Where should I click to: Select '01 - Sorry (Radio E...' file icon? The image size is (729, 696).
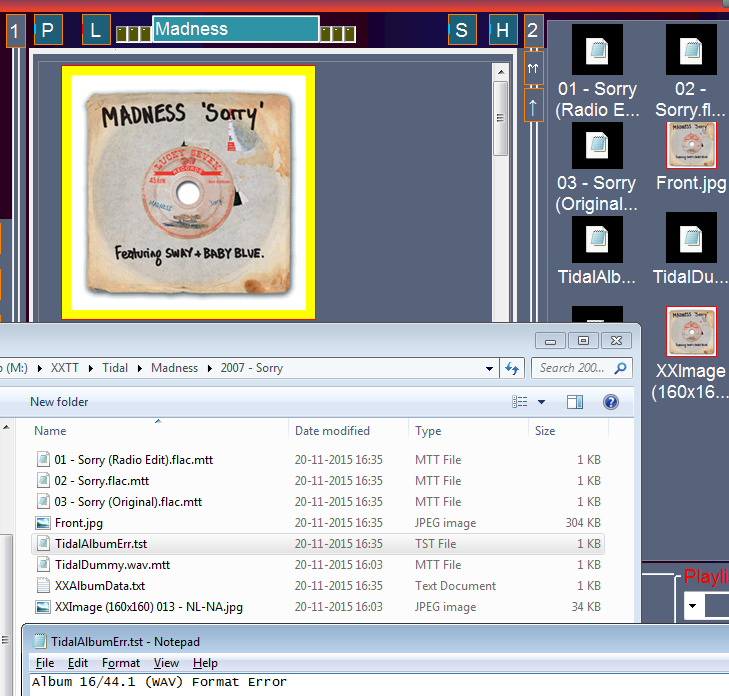point(597,50)
